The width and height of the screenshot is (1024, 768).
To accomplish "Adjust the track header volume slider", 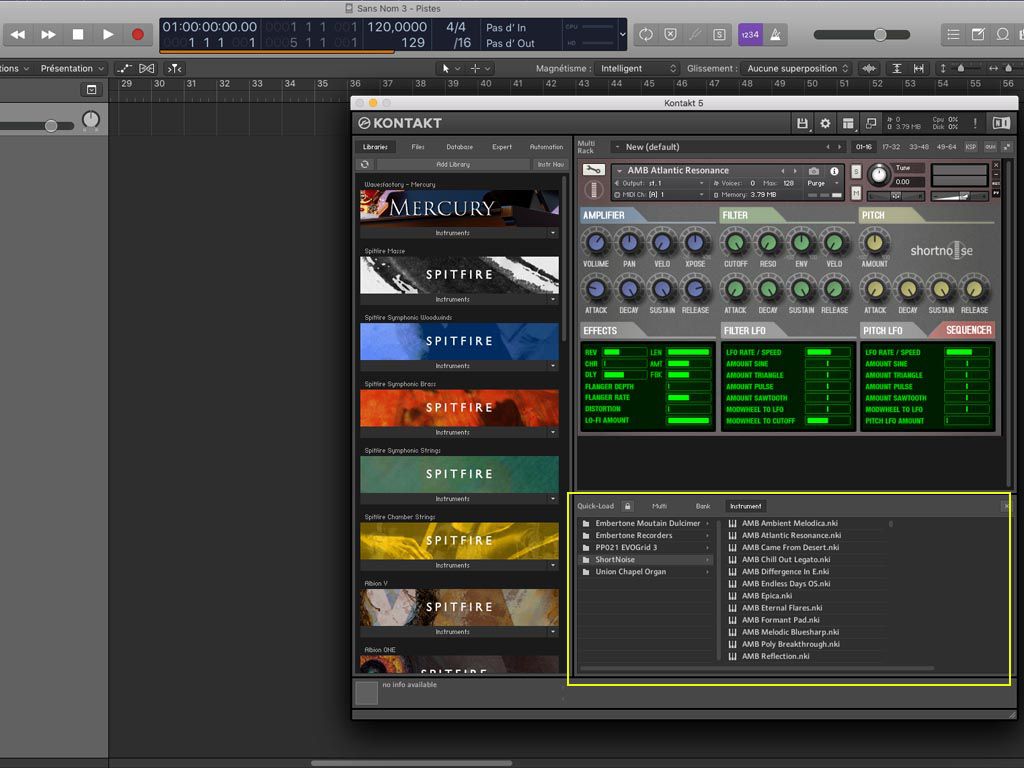I will coord(37,125).
